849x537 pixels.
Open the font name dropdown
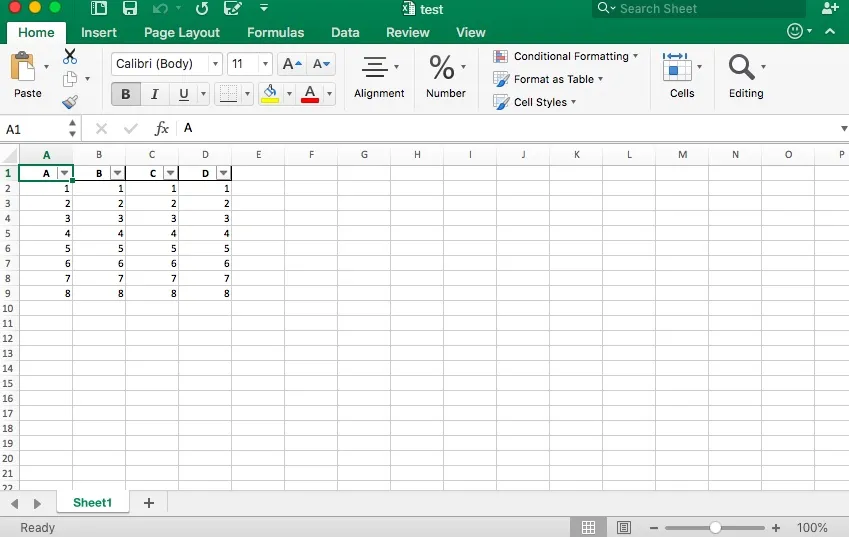215,64
